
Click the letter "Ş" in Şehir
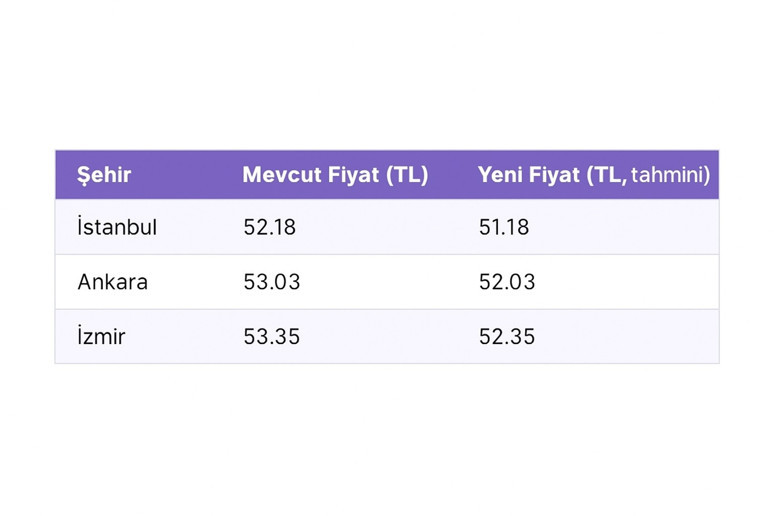(x=84, y=175)
